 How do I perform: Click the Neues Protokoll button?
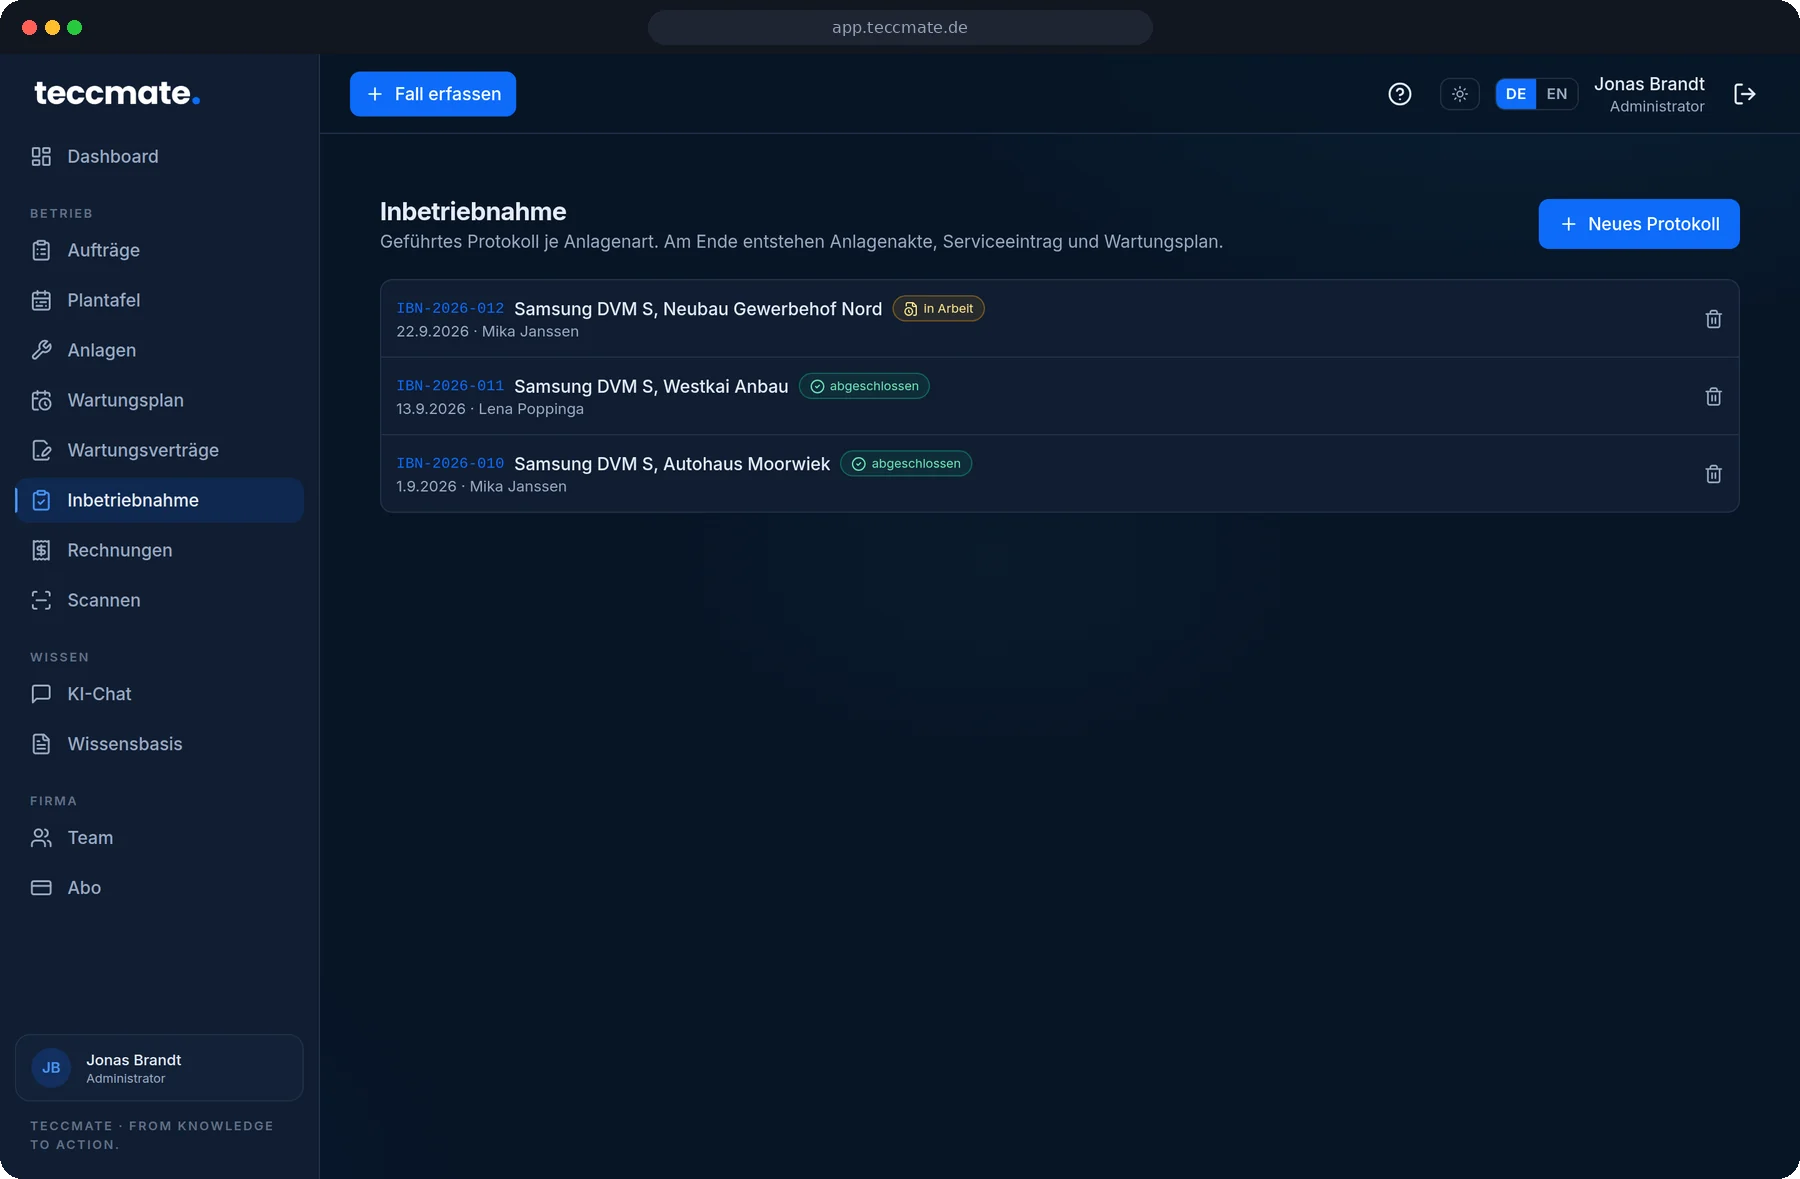(1639, 224)
